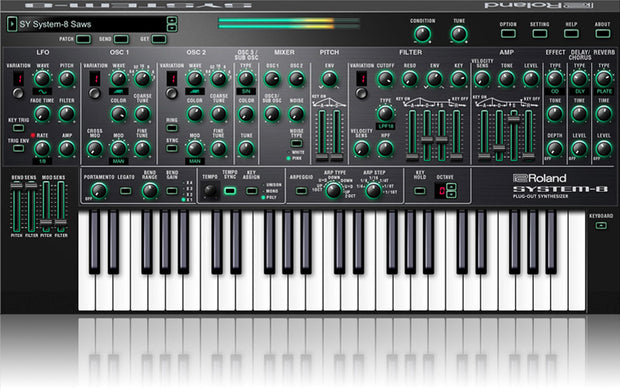This screenshot has height=391, width=620.
Task: Click the OSC 1 Coarse Tune knob
Action: click(x=142, y=114)
